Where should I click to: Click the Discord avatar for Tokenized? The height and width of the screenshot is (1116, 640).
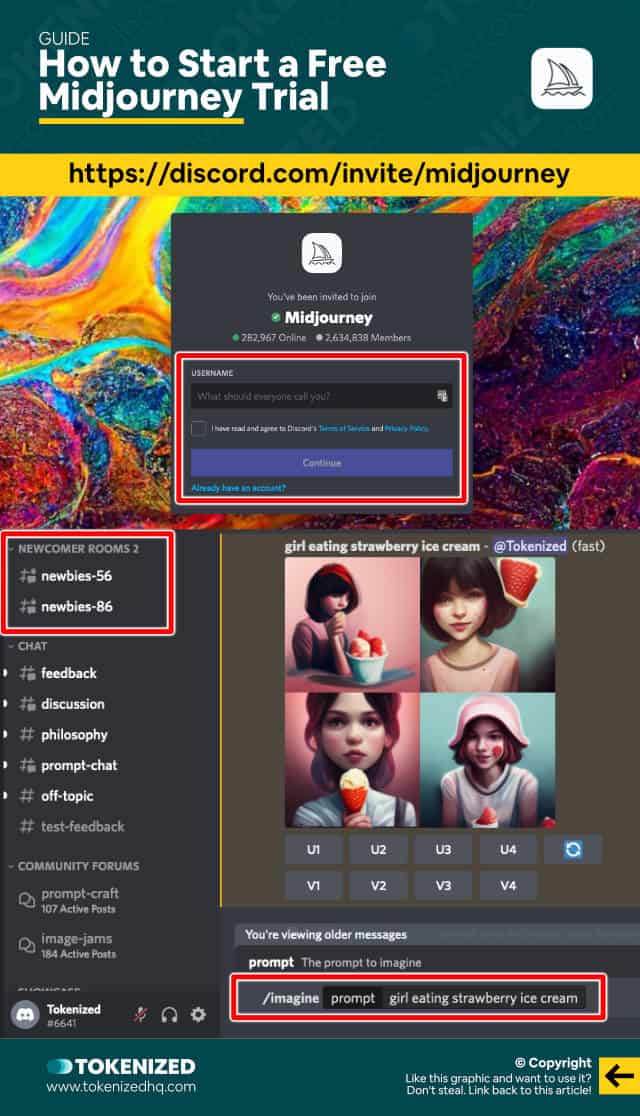(x=26, y=1015)
